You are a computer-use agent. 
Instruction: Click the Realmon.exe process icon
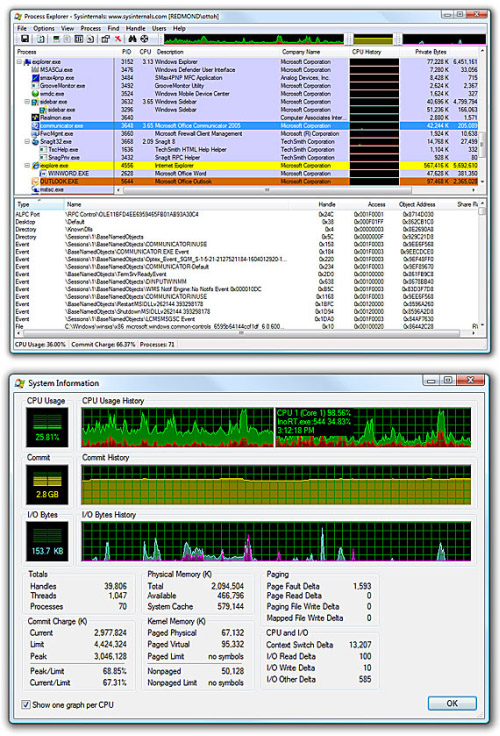coord(35,118)
